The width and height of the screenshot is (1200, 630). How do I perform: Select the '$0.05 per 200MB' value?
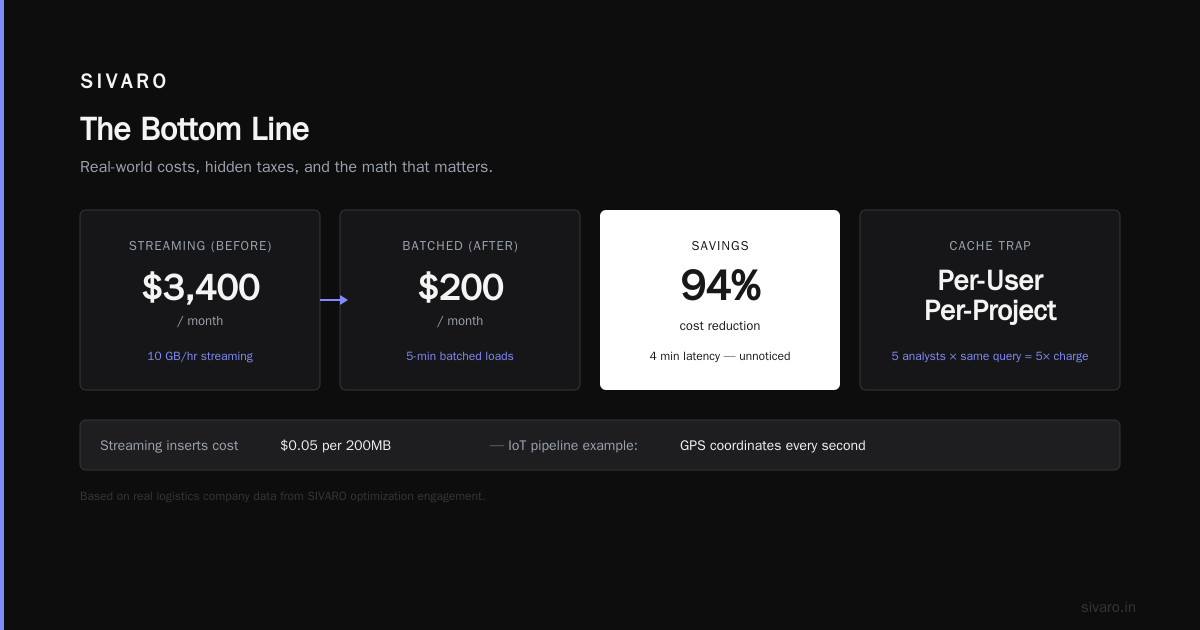coord(336,446)
